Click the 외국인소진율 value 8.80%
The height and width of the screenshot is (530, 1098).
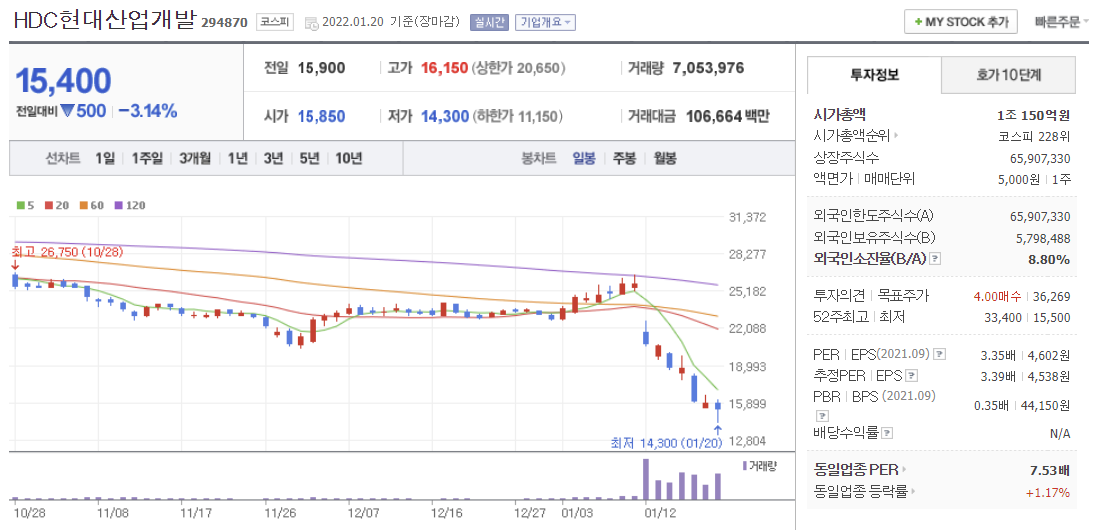tap(1049, 260)
